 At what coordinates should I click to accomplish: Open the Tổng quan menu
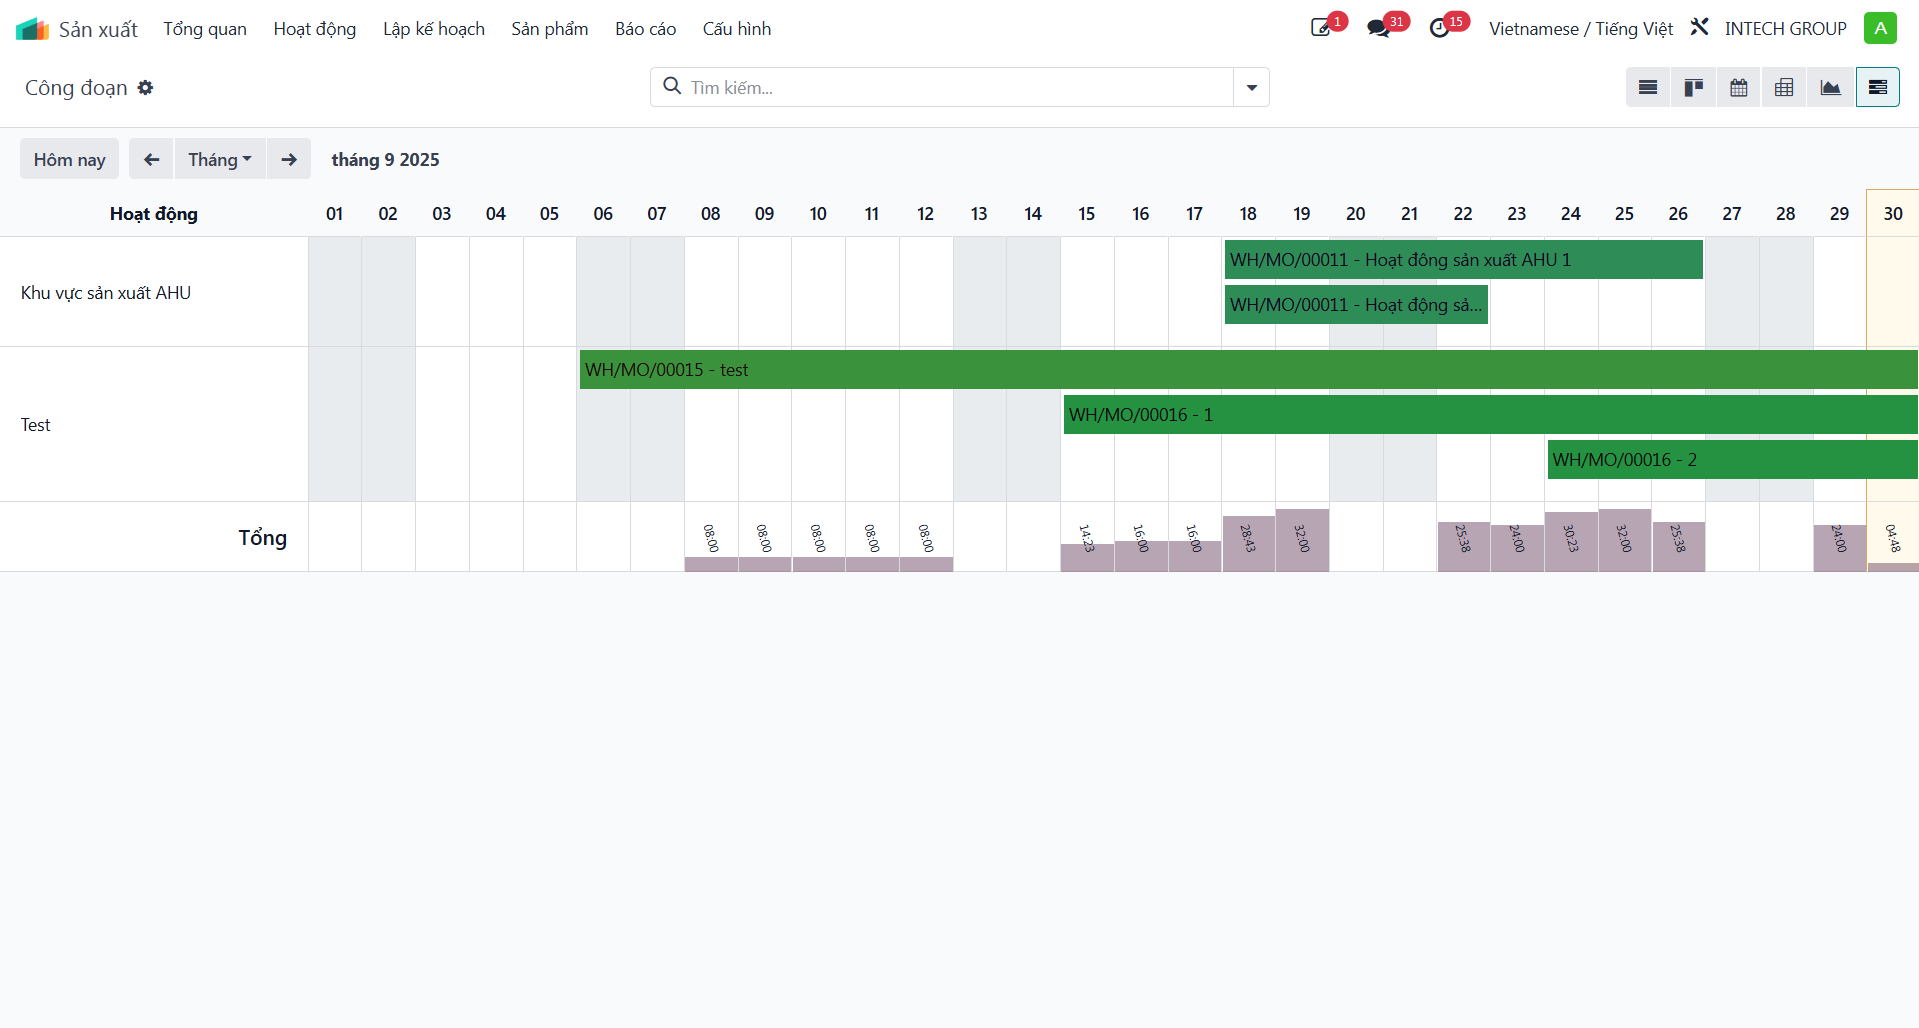click(x=205, y=29)
